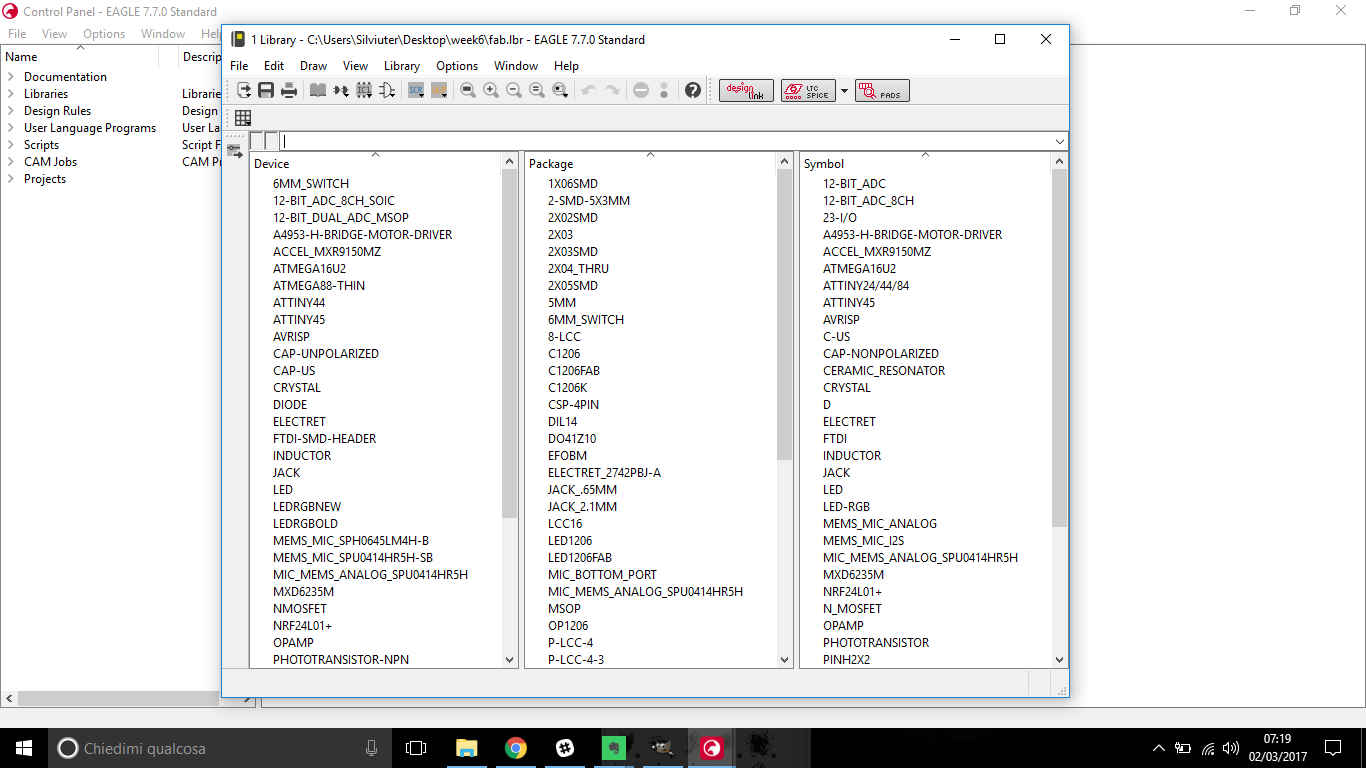Click the Zoom select magnifier icon
Screen dimensions: 1366x768
(560, 91)
